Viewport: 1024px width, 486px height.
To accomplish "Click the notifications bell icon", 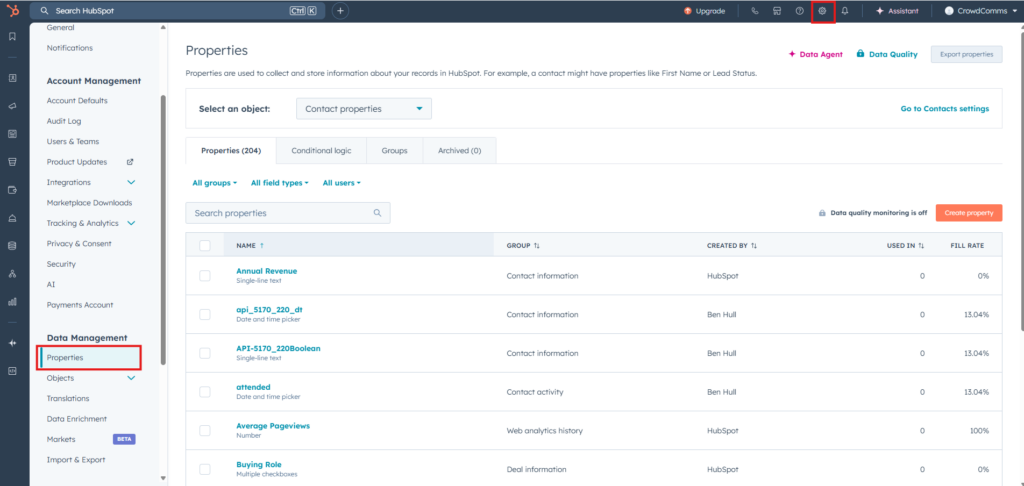I will coord(845,11).
